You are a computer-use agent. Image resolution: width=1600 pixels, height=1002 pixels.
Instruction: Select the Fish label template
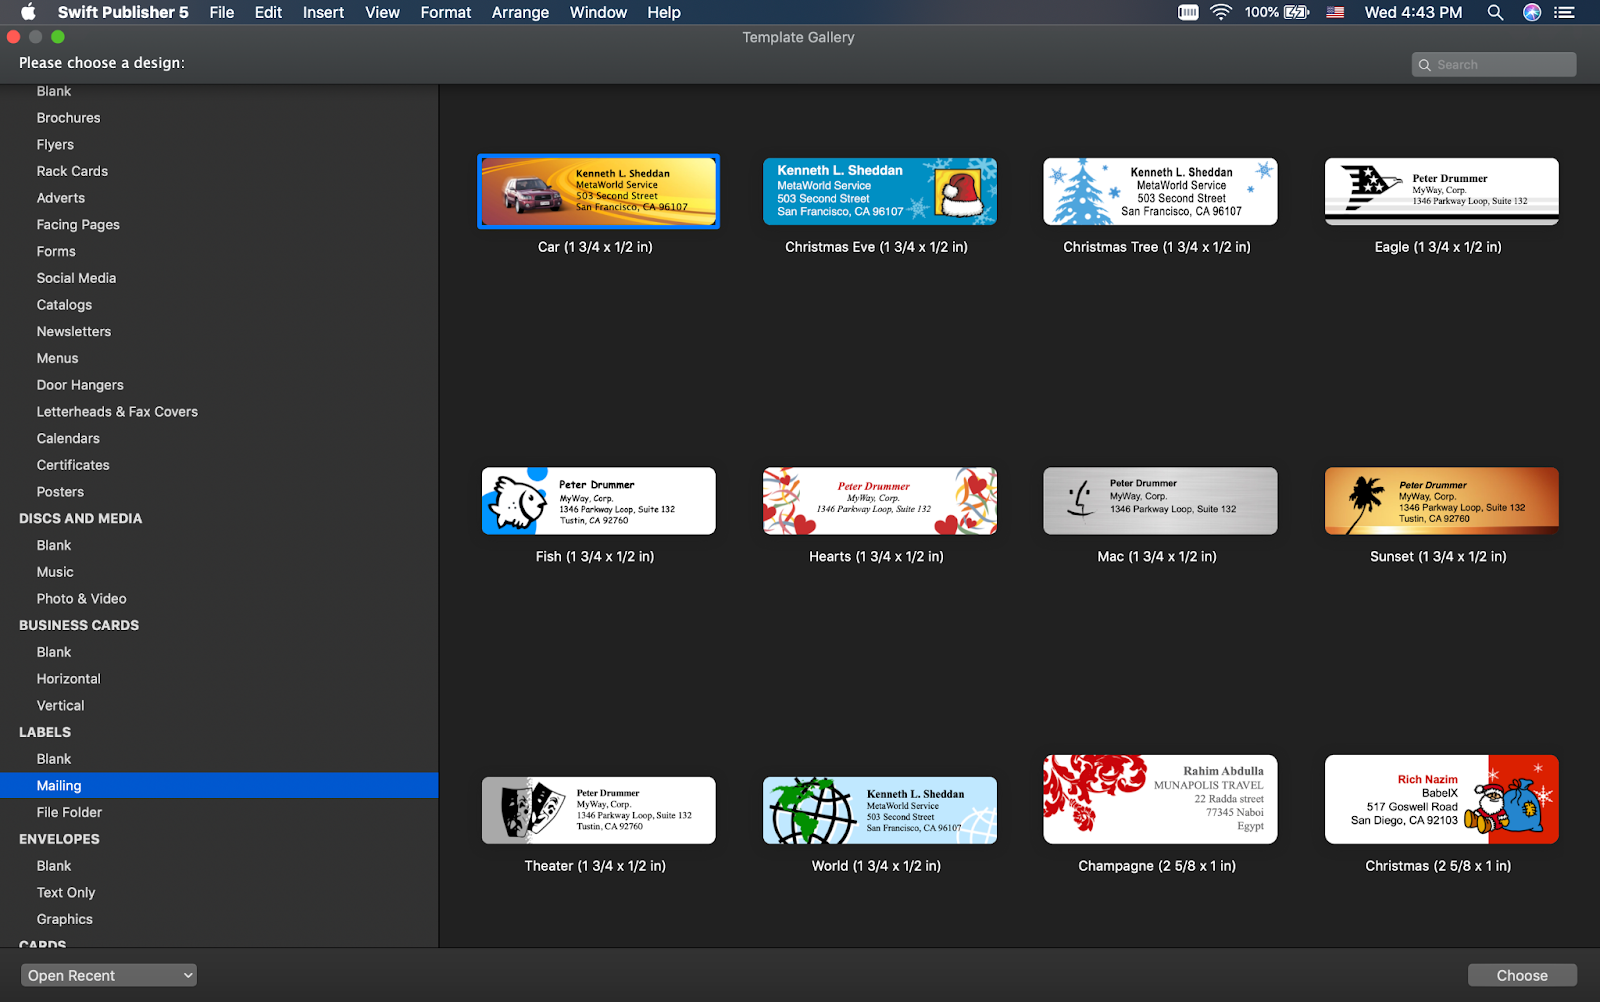(x=598, y=501)
